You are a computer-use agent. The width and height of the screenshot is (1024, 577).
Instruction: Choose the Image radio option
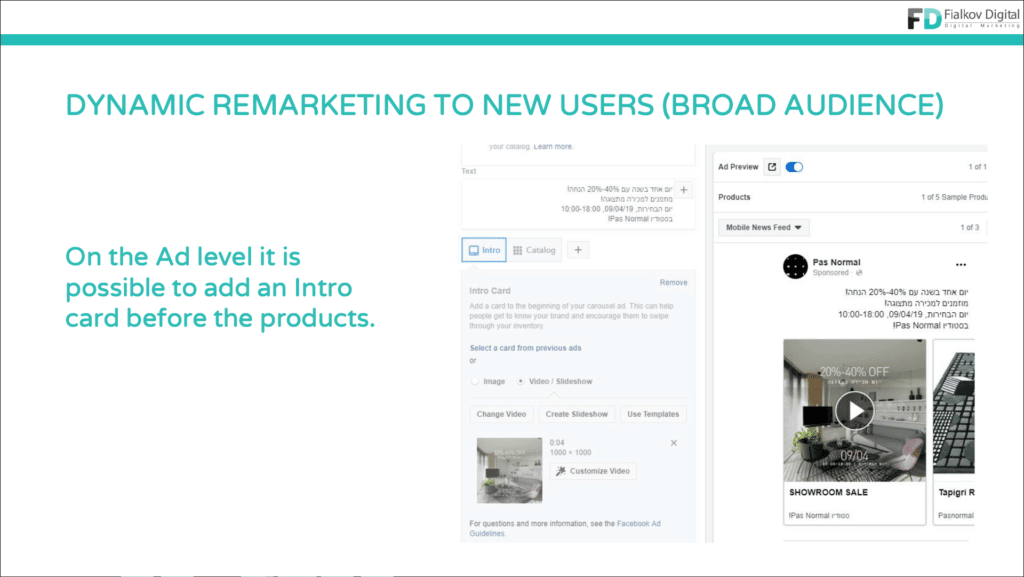click(x=475, y=381)
